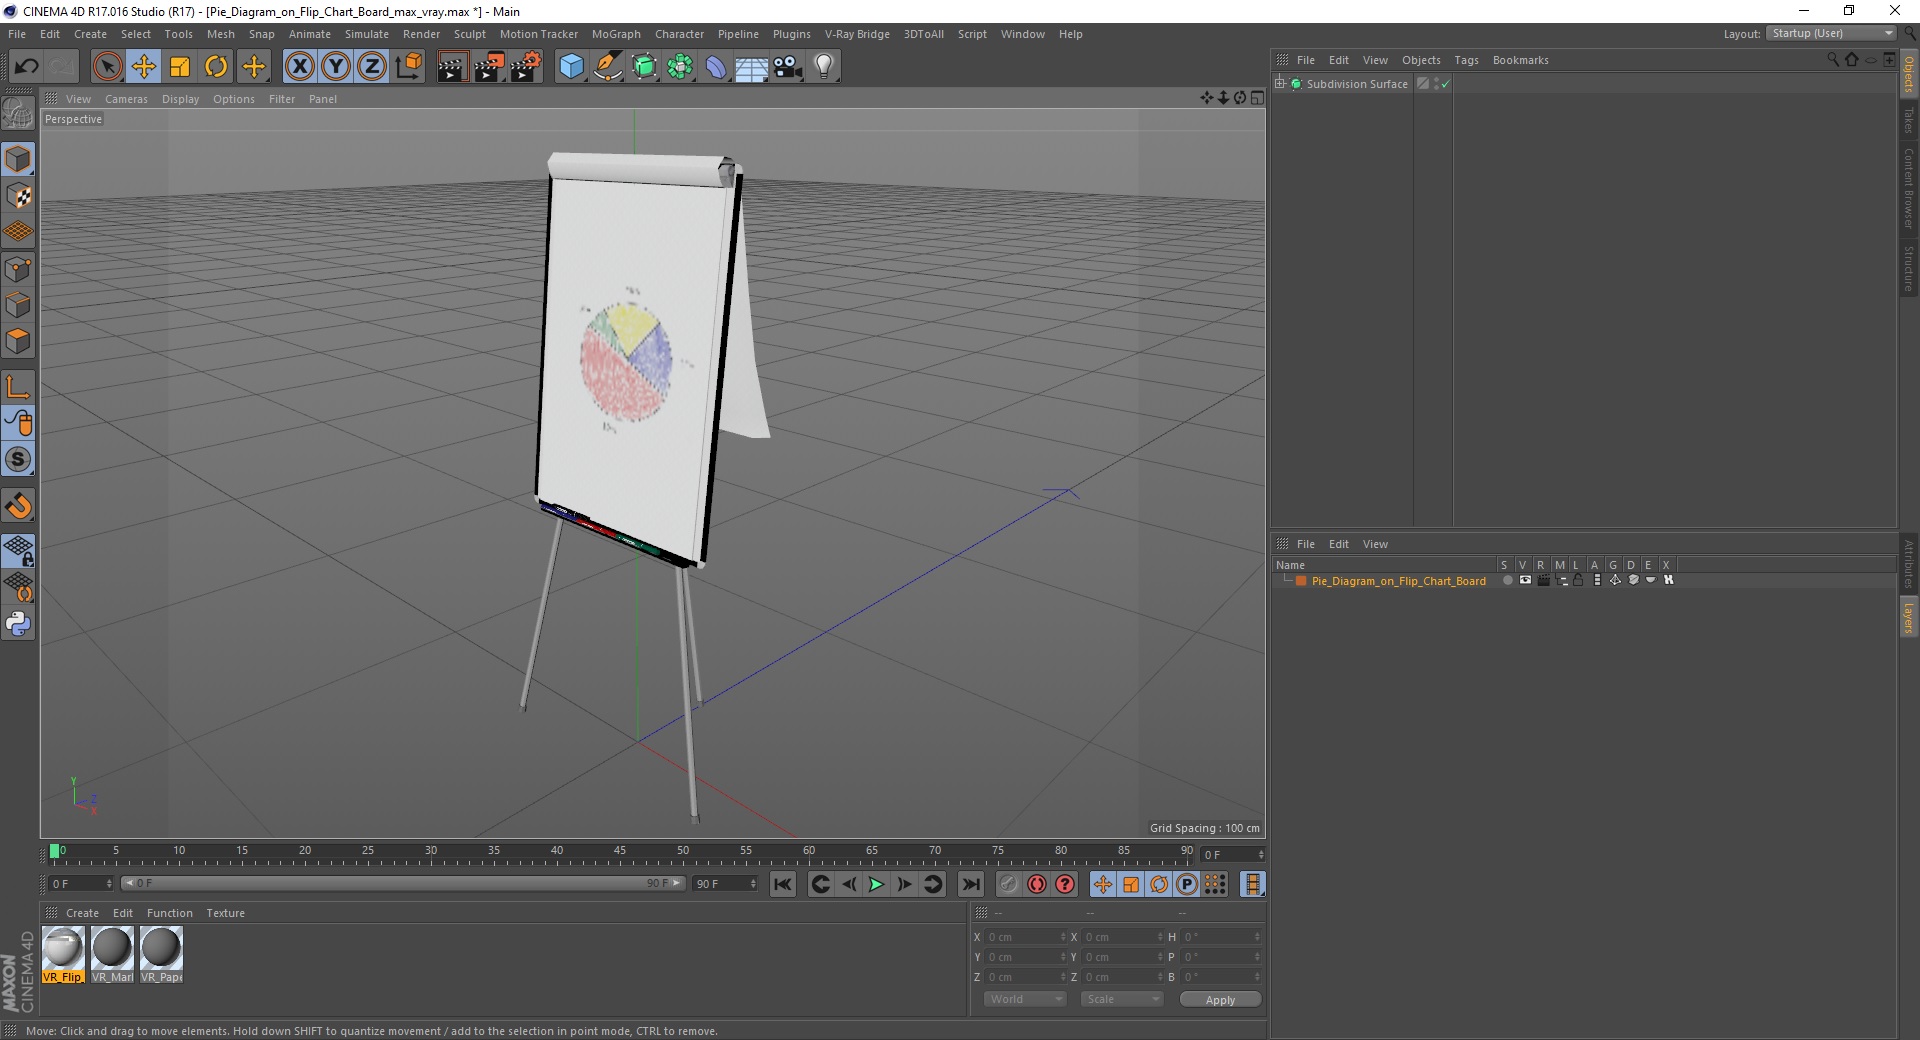Image resolution: width=1920 pixels, height=1040 pixels.
Task: Toggle Enable Snap icon
Action: click(18, 506)
